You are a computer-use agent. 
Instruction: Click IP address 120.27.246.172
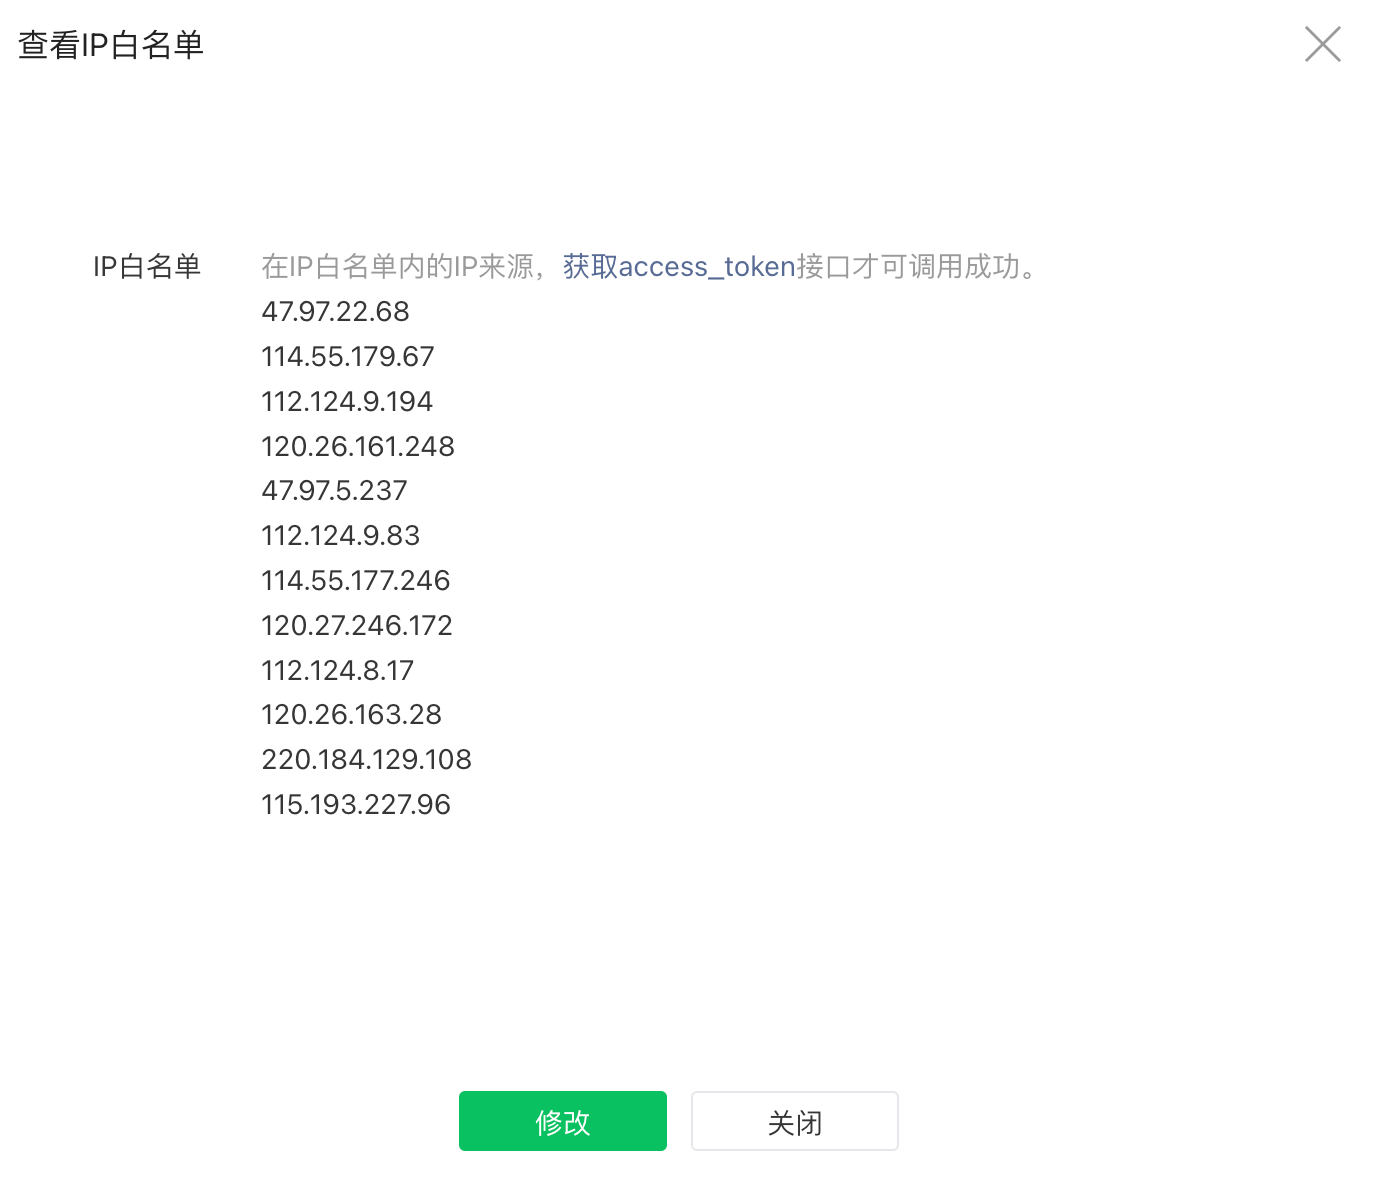[357, 626]
